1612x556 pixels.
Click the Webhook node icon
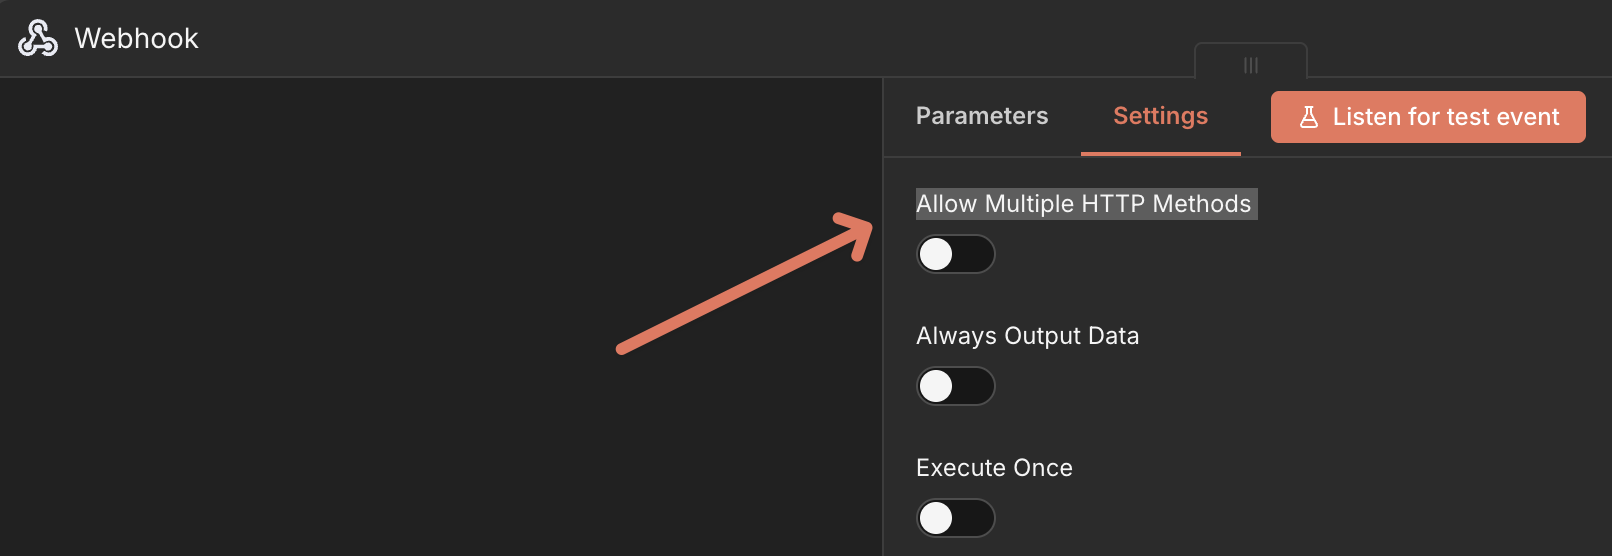[38, 38]
